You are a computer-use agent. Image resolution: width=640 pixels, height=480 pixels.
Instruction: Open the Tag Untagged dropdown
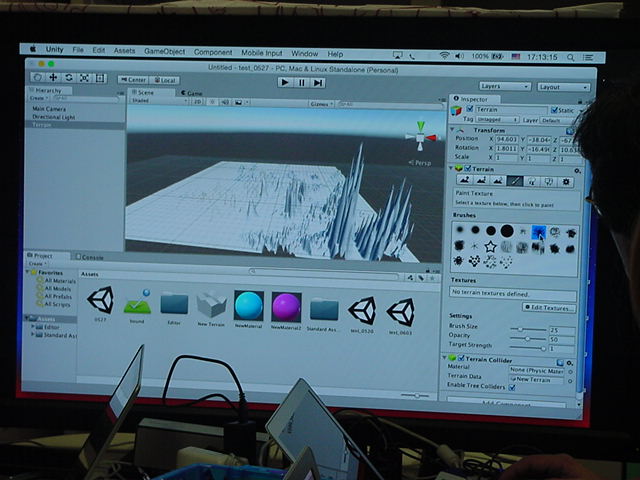coord(497,120)
